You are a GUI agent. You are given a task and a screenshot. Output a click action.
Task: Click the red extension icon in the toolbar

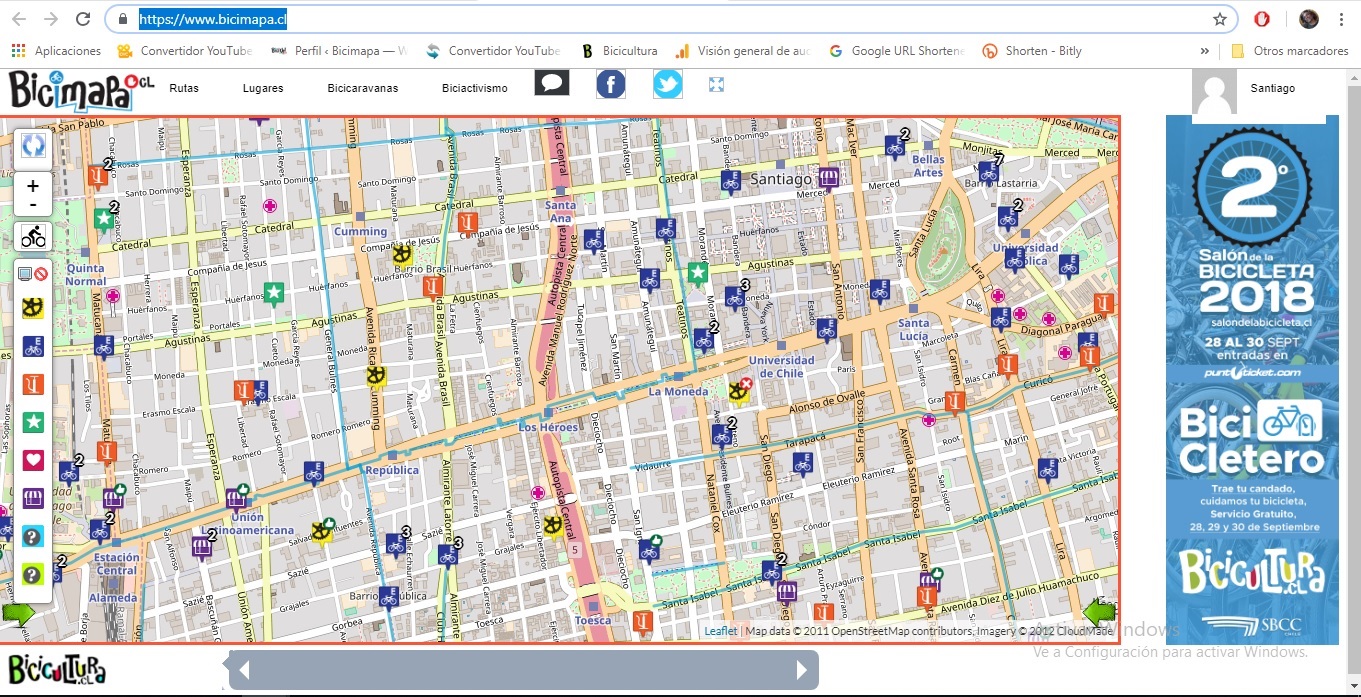pos(1263,19)
